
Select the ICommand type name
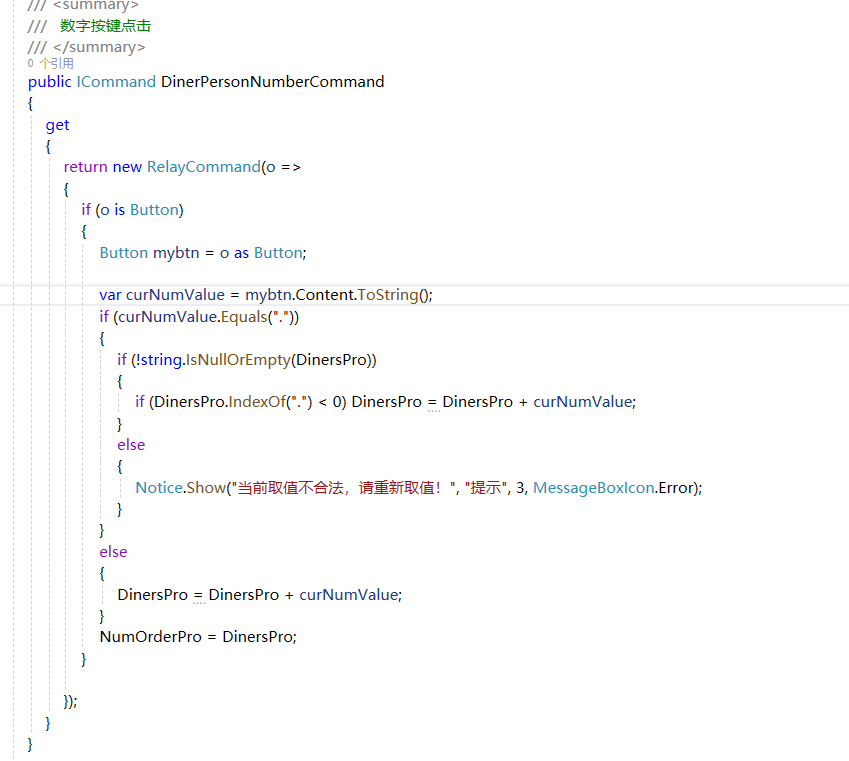tap(116, 82)
